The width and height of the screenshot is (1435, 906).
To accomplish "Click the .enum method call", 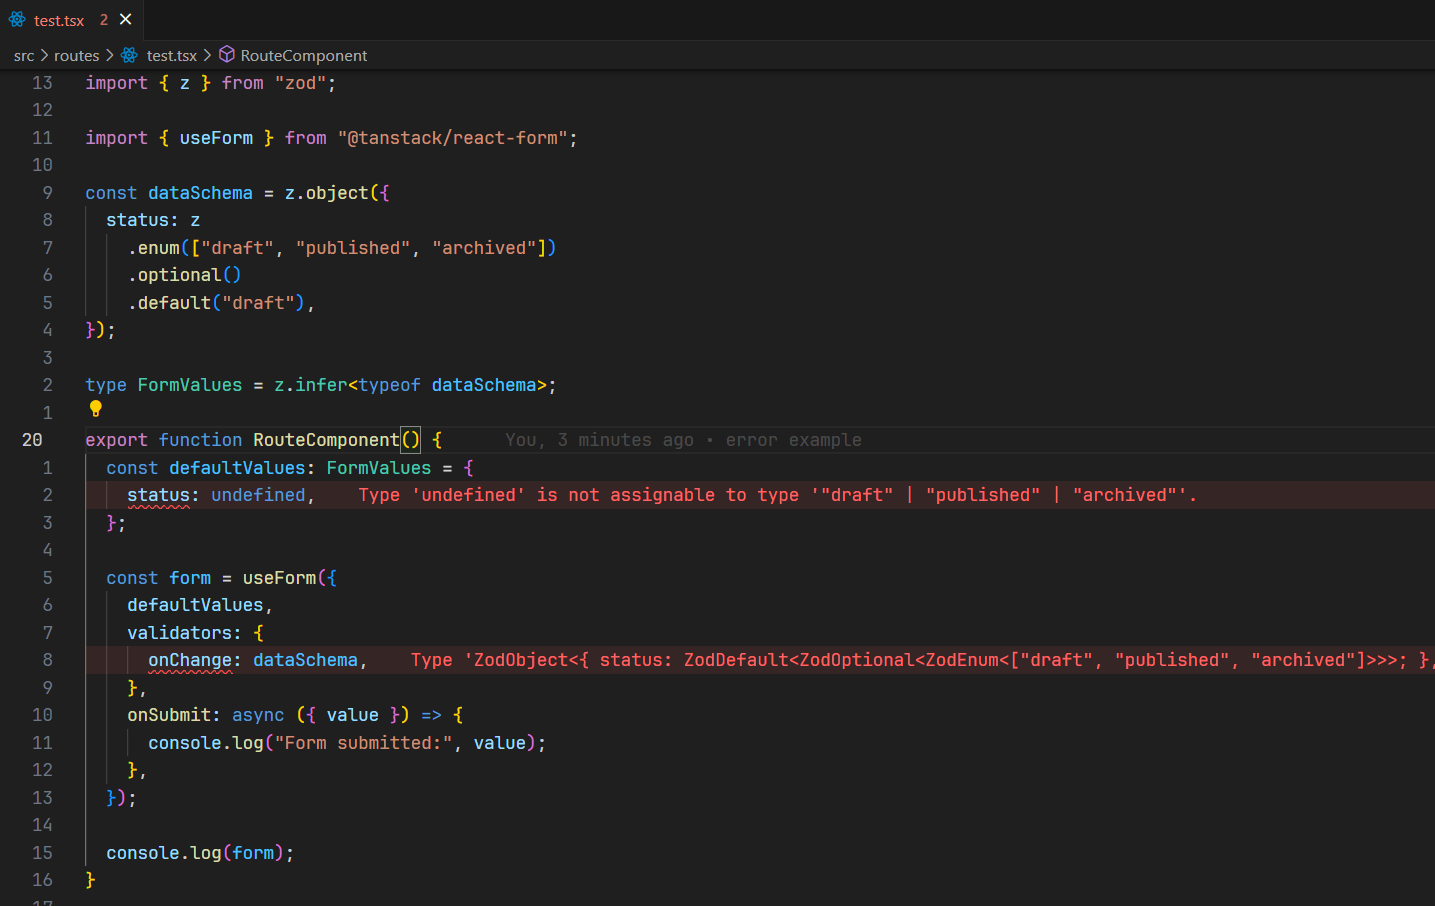I will point(154,248).
